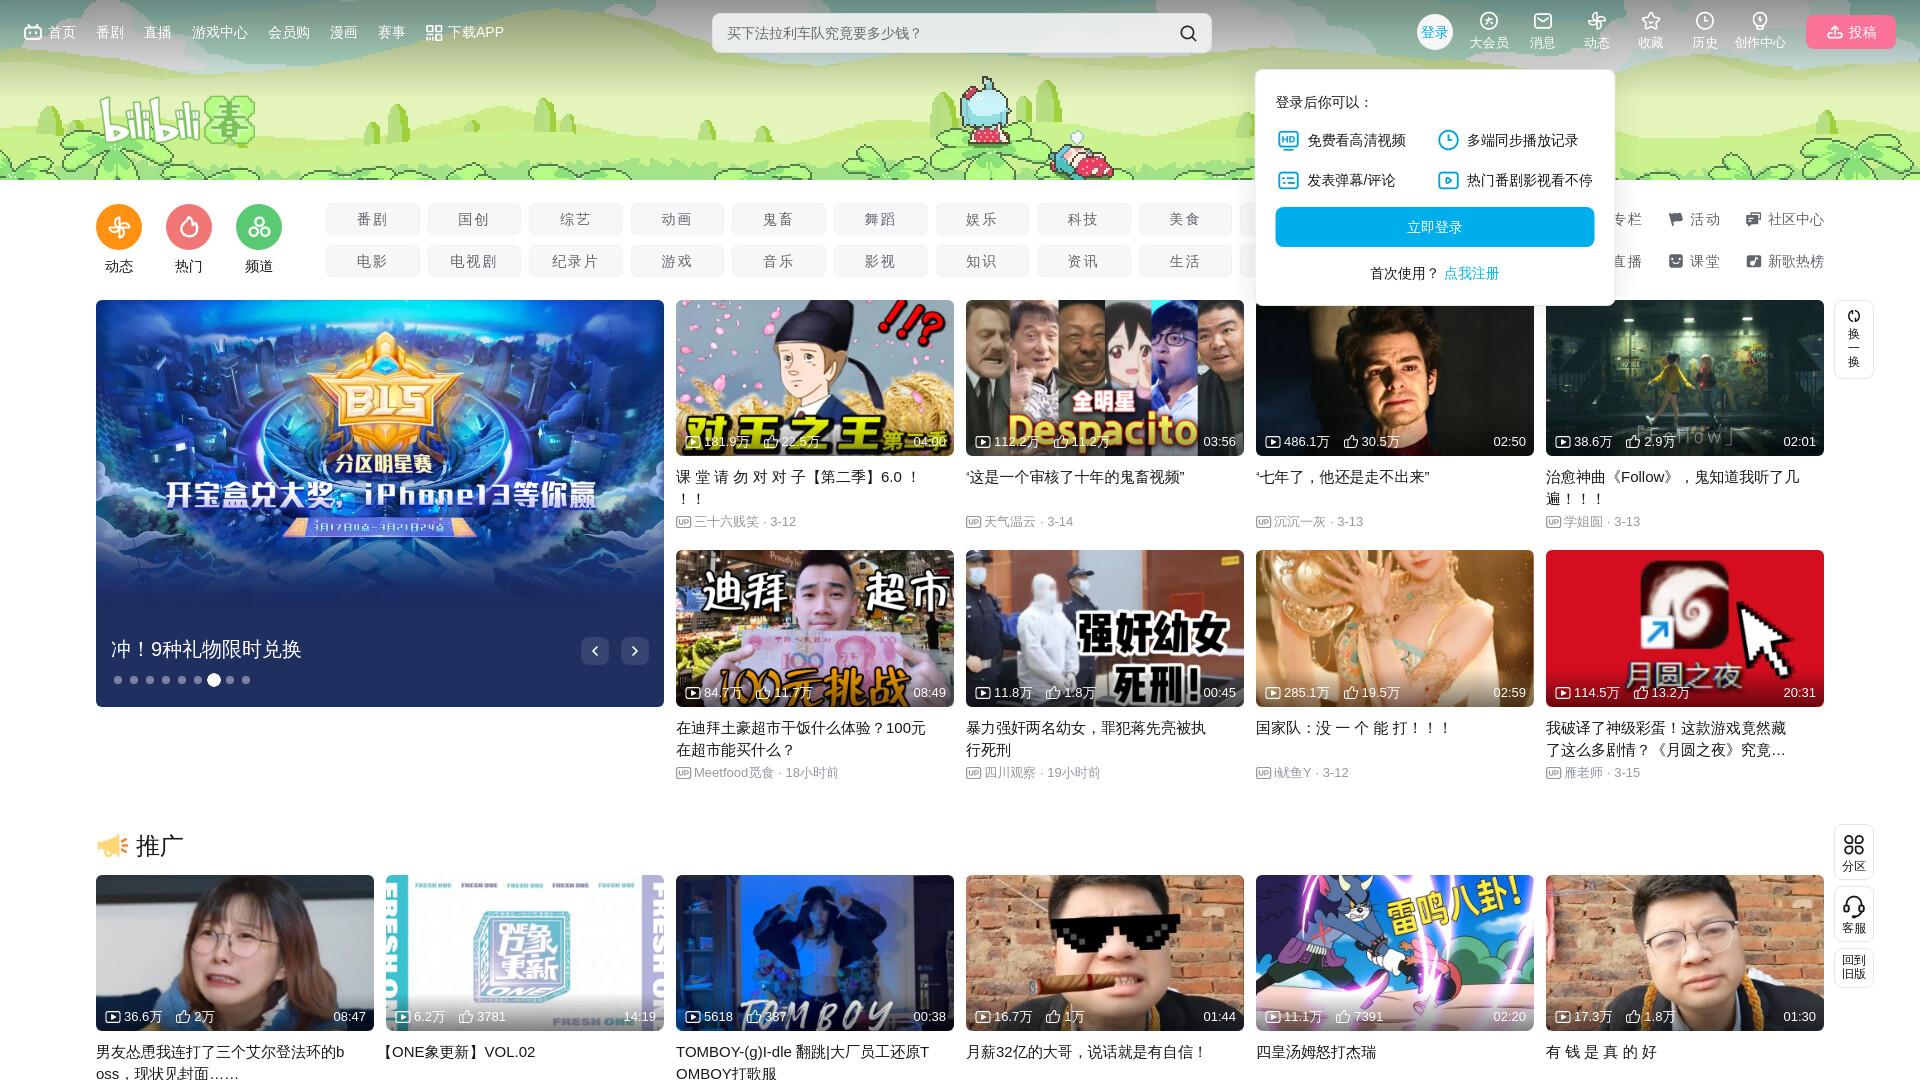Open 消息 messages icon
Screen dimensions: 1920x1080
(x=1543, y=21)
